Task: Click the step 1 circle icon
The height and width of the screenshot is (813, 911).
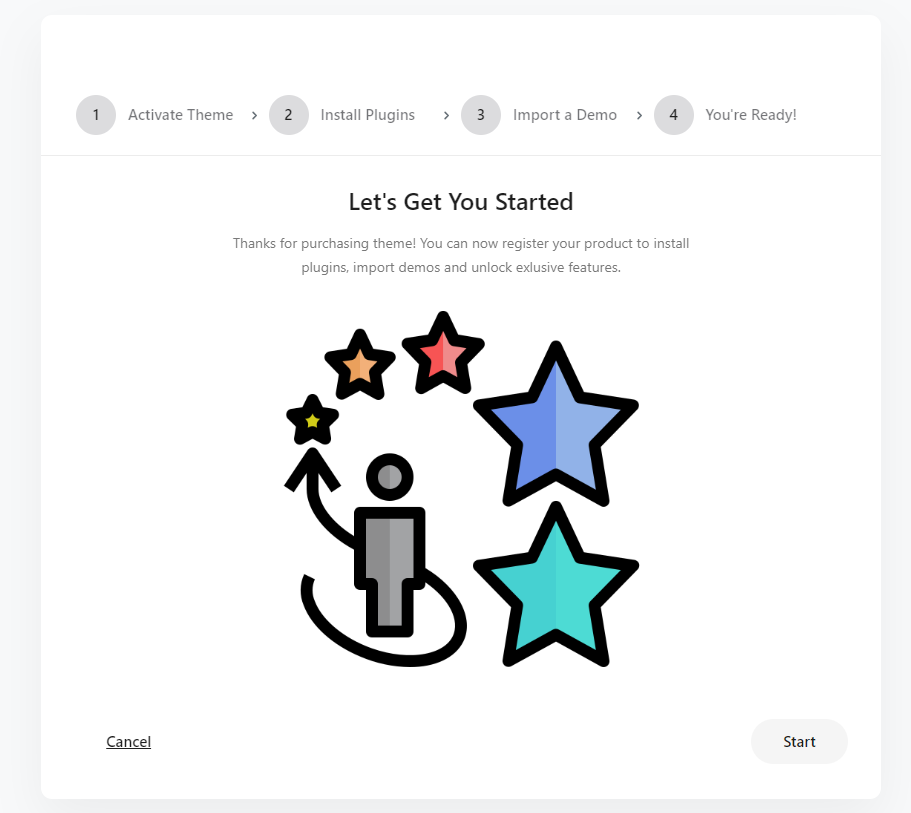Action: (x=96, y=115)
